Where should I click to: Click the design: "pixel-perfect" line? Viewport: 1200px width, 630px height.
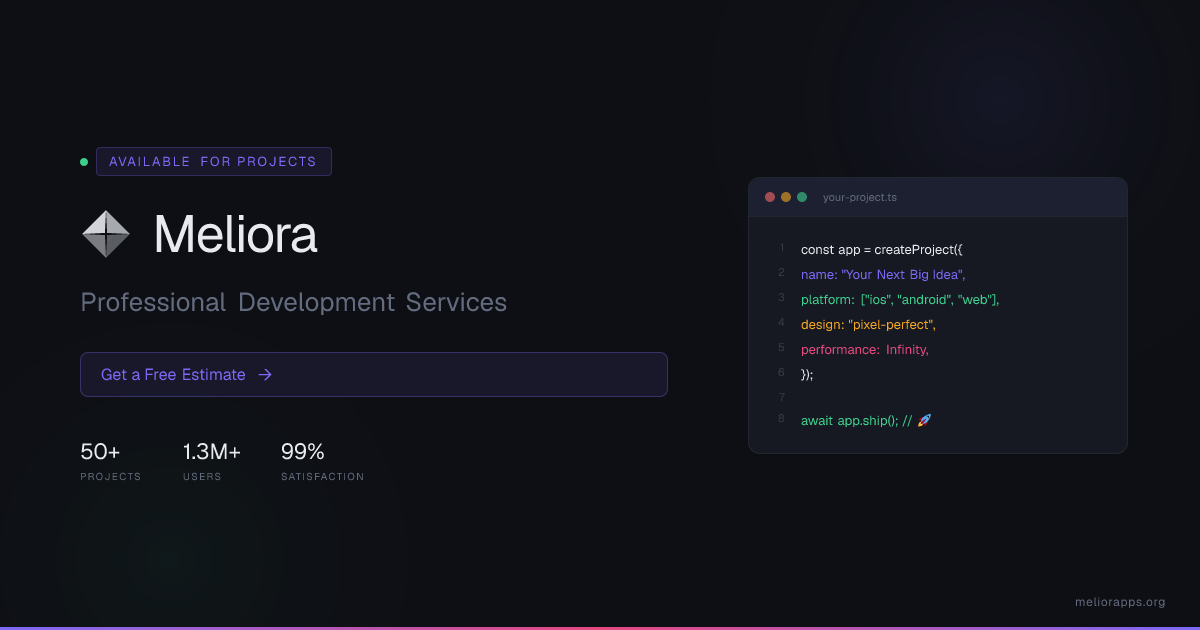pos(868,324)
